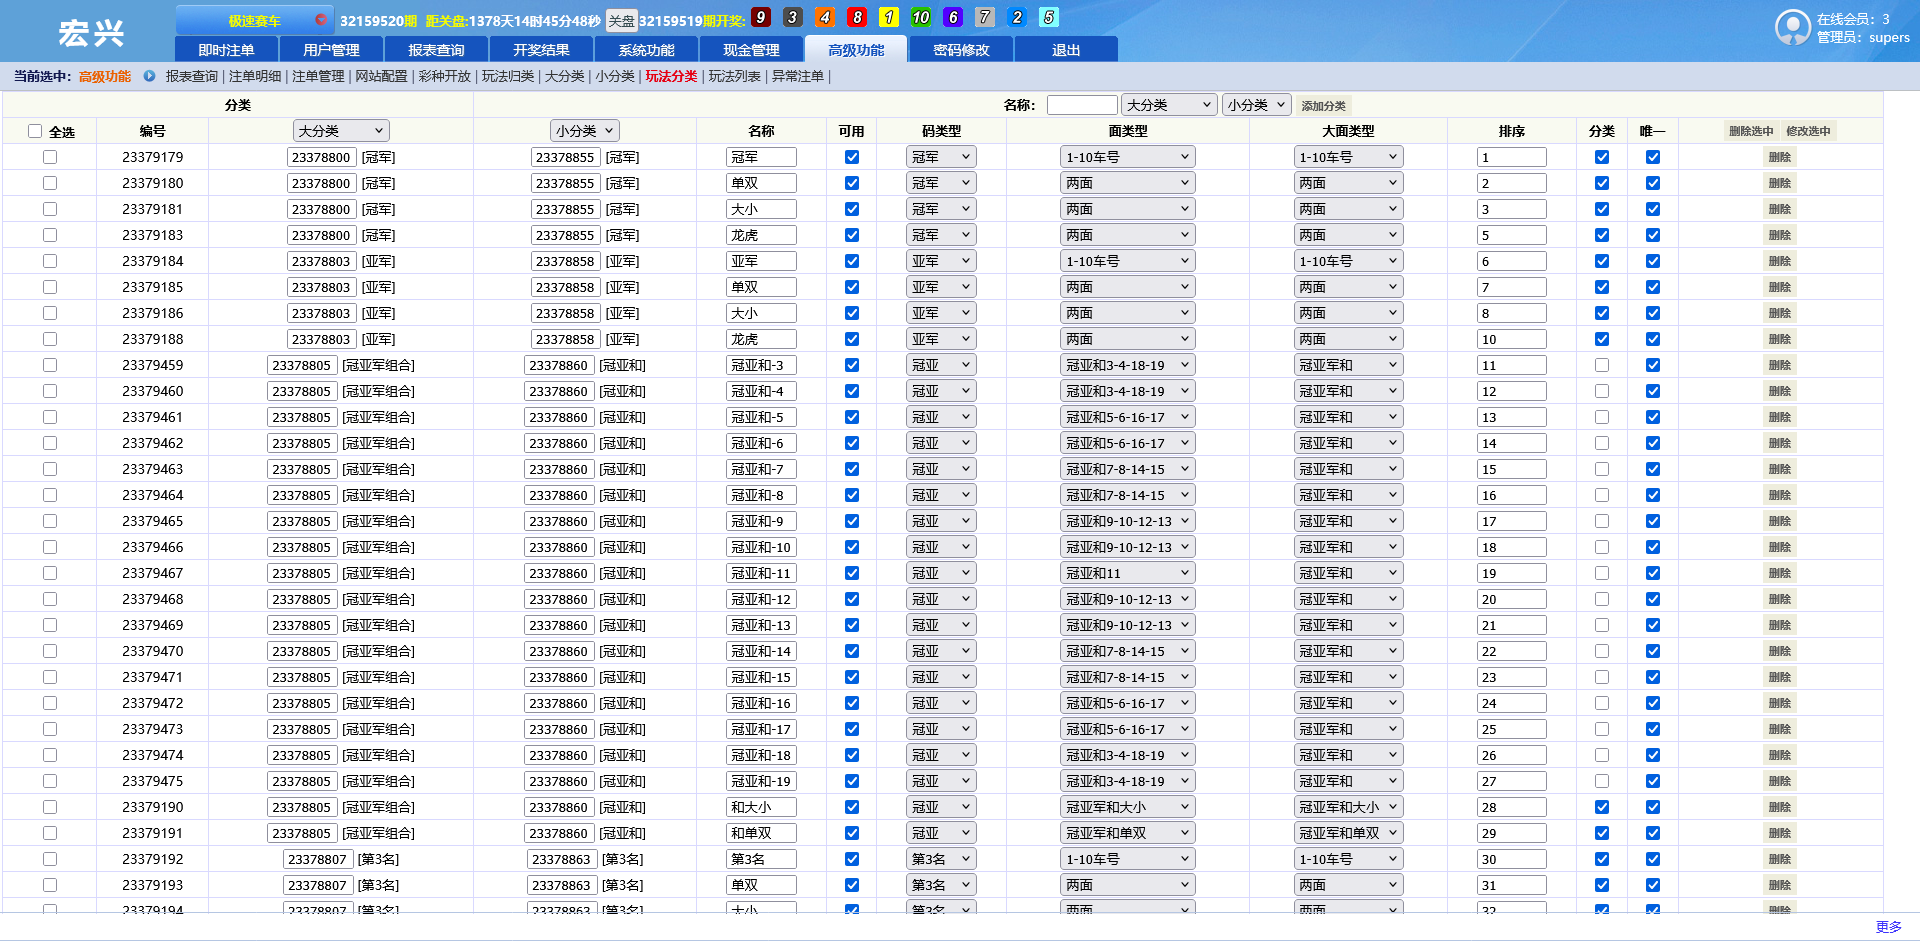The image size is (1920, 947).
Task: Open the 极速赛车 game selector
Action: click(255, 20)
